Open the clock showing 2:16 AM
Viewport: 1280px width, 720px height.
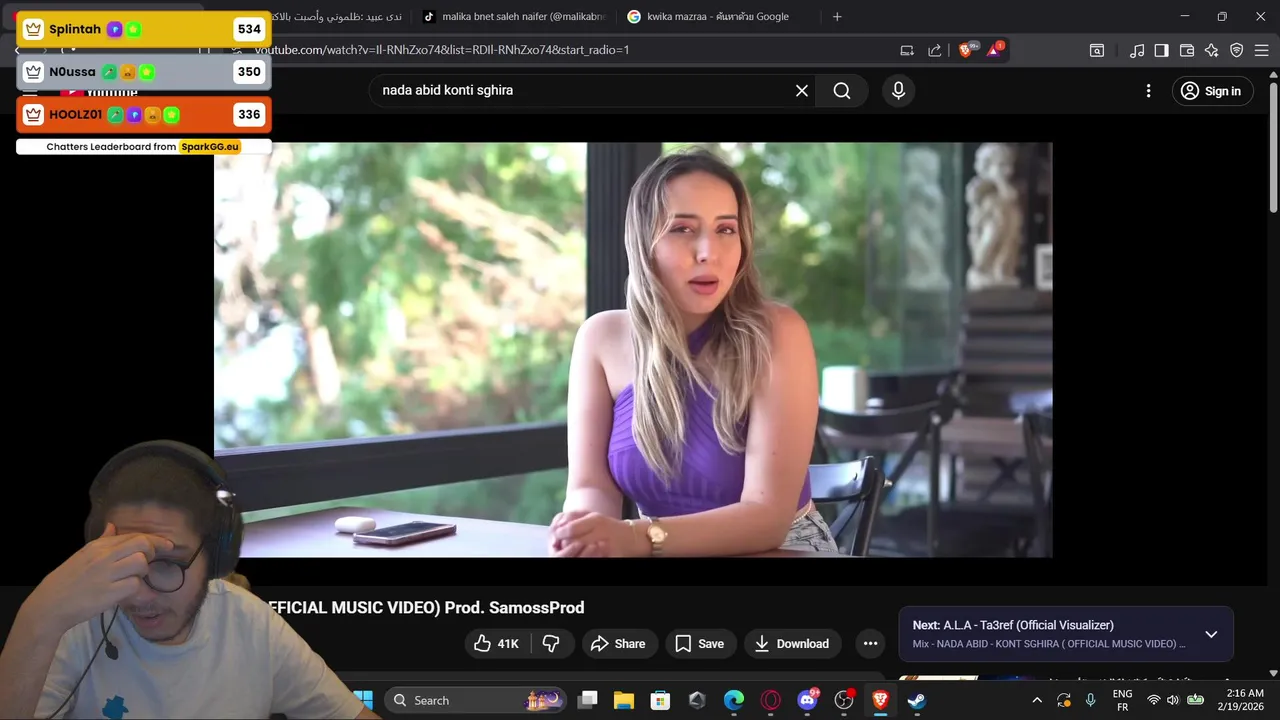pos(1240,700)
